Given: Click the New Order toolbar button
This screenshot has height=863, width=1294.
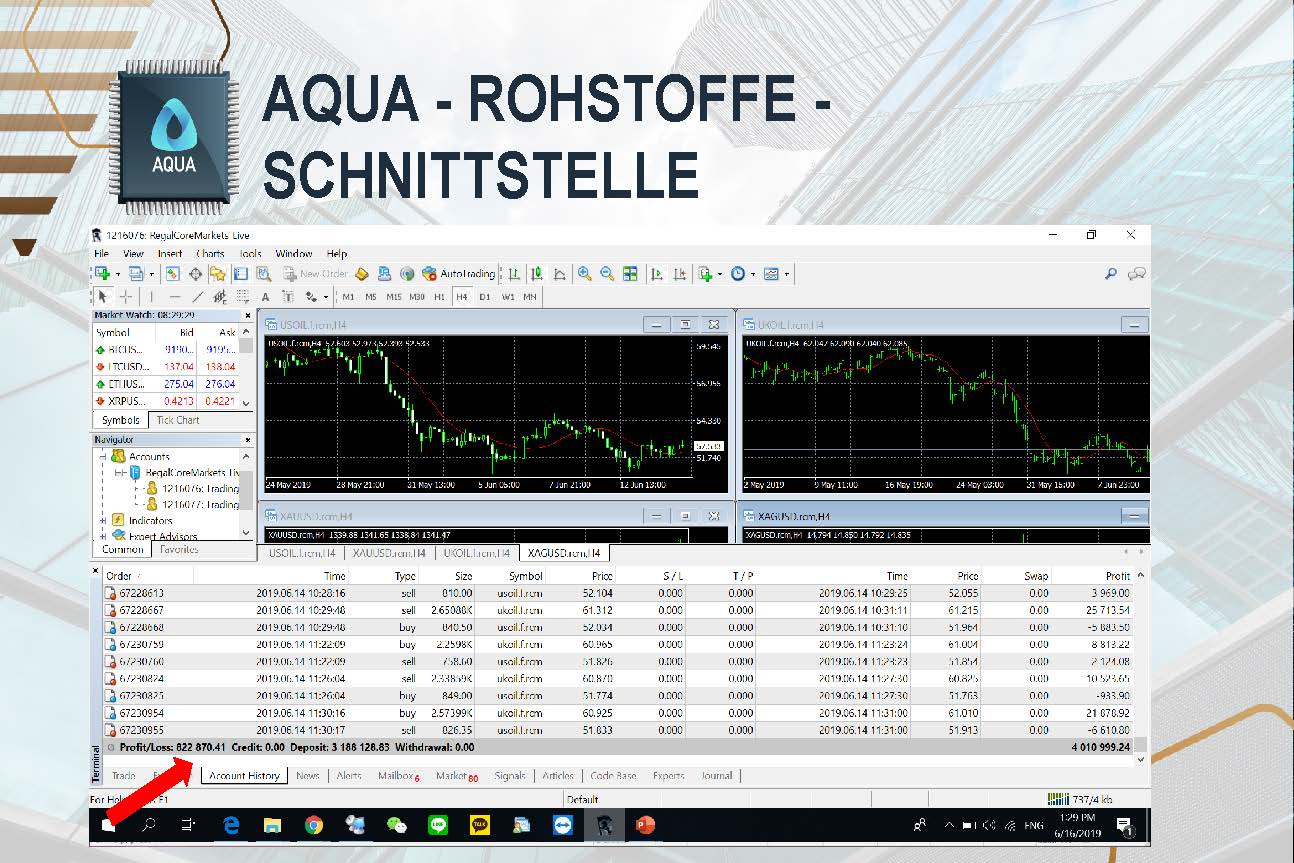Looking at the screenshot, I should [x=315, y=273].
